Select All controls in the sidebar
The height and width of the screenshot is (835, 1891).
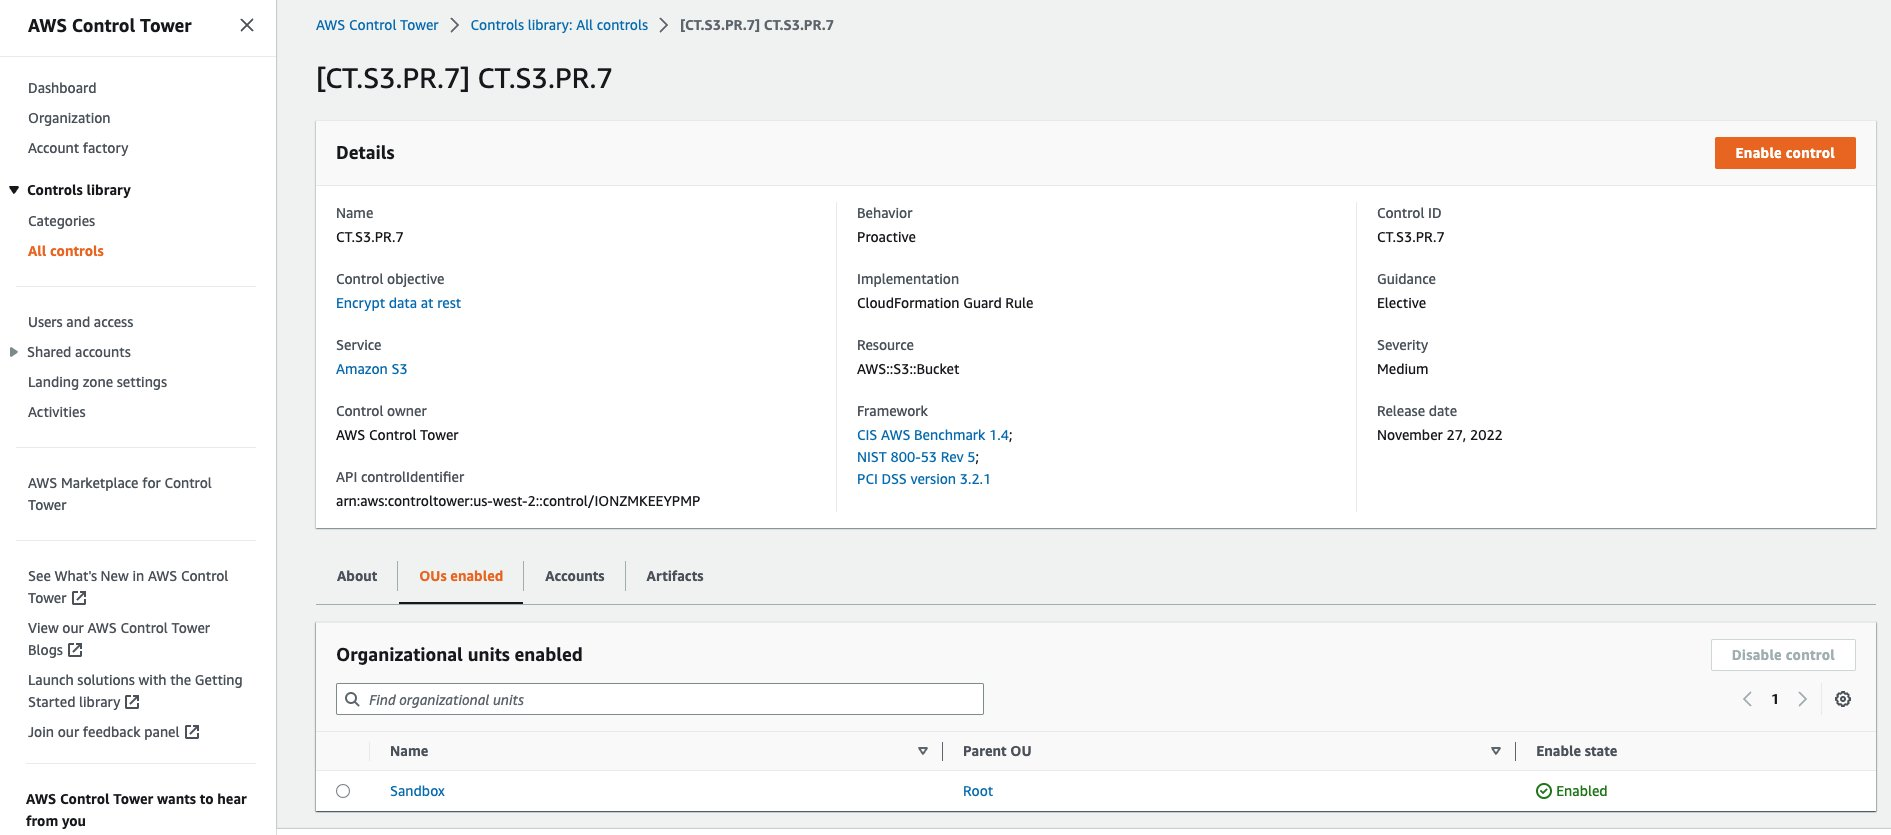tap(66, 251)
